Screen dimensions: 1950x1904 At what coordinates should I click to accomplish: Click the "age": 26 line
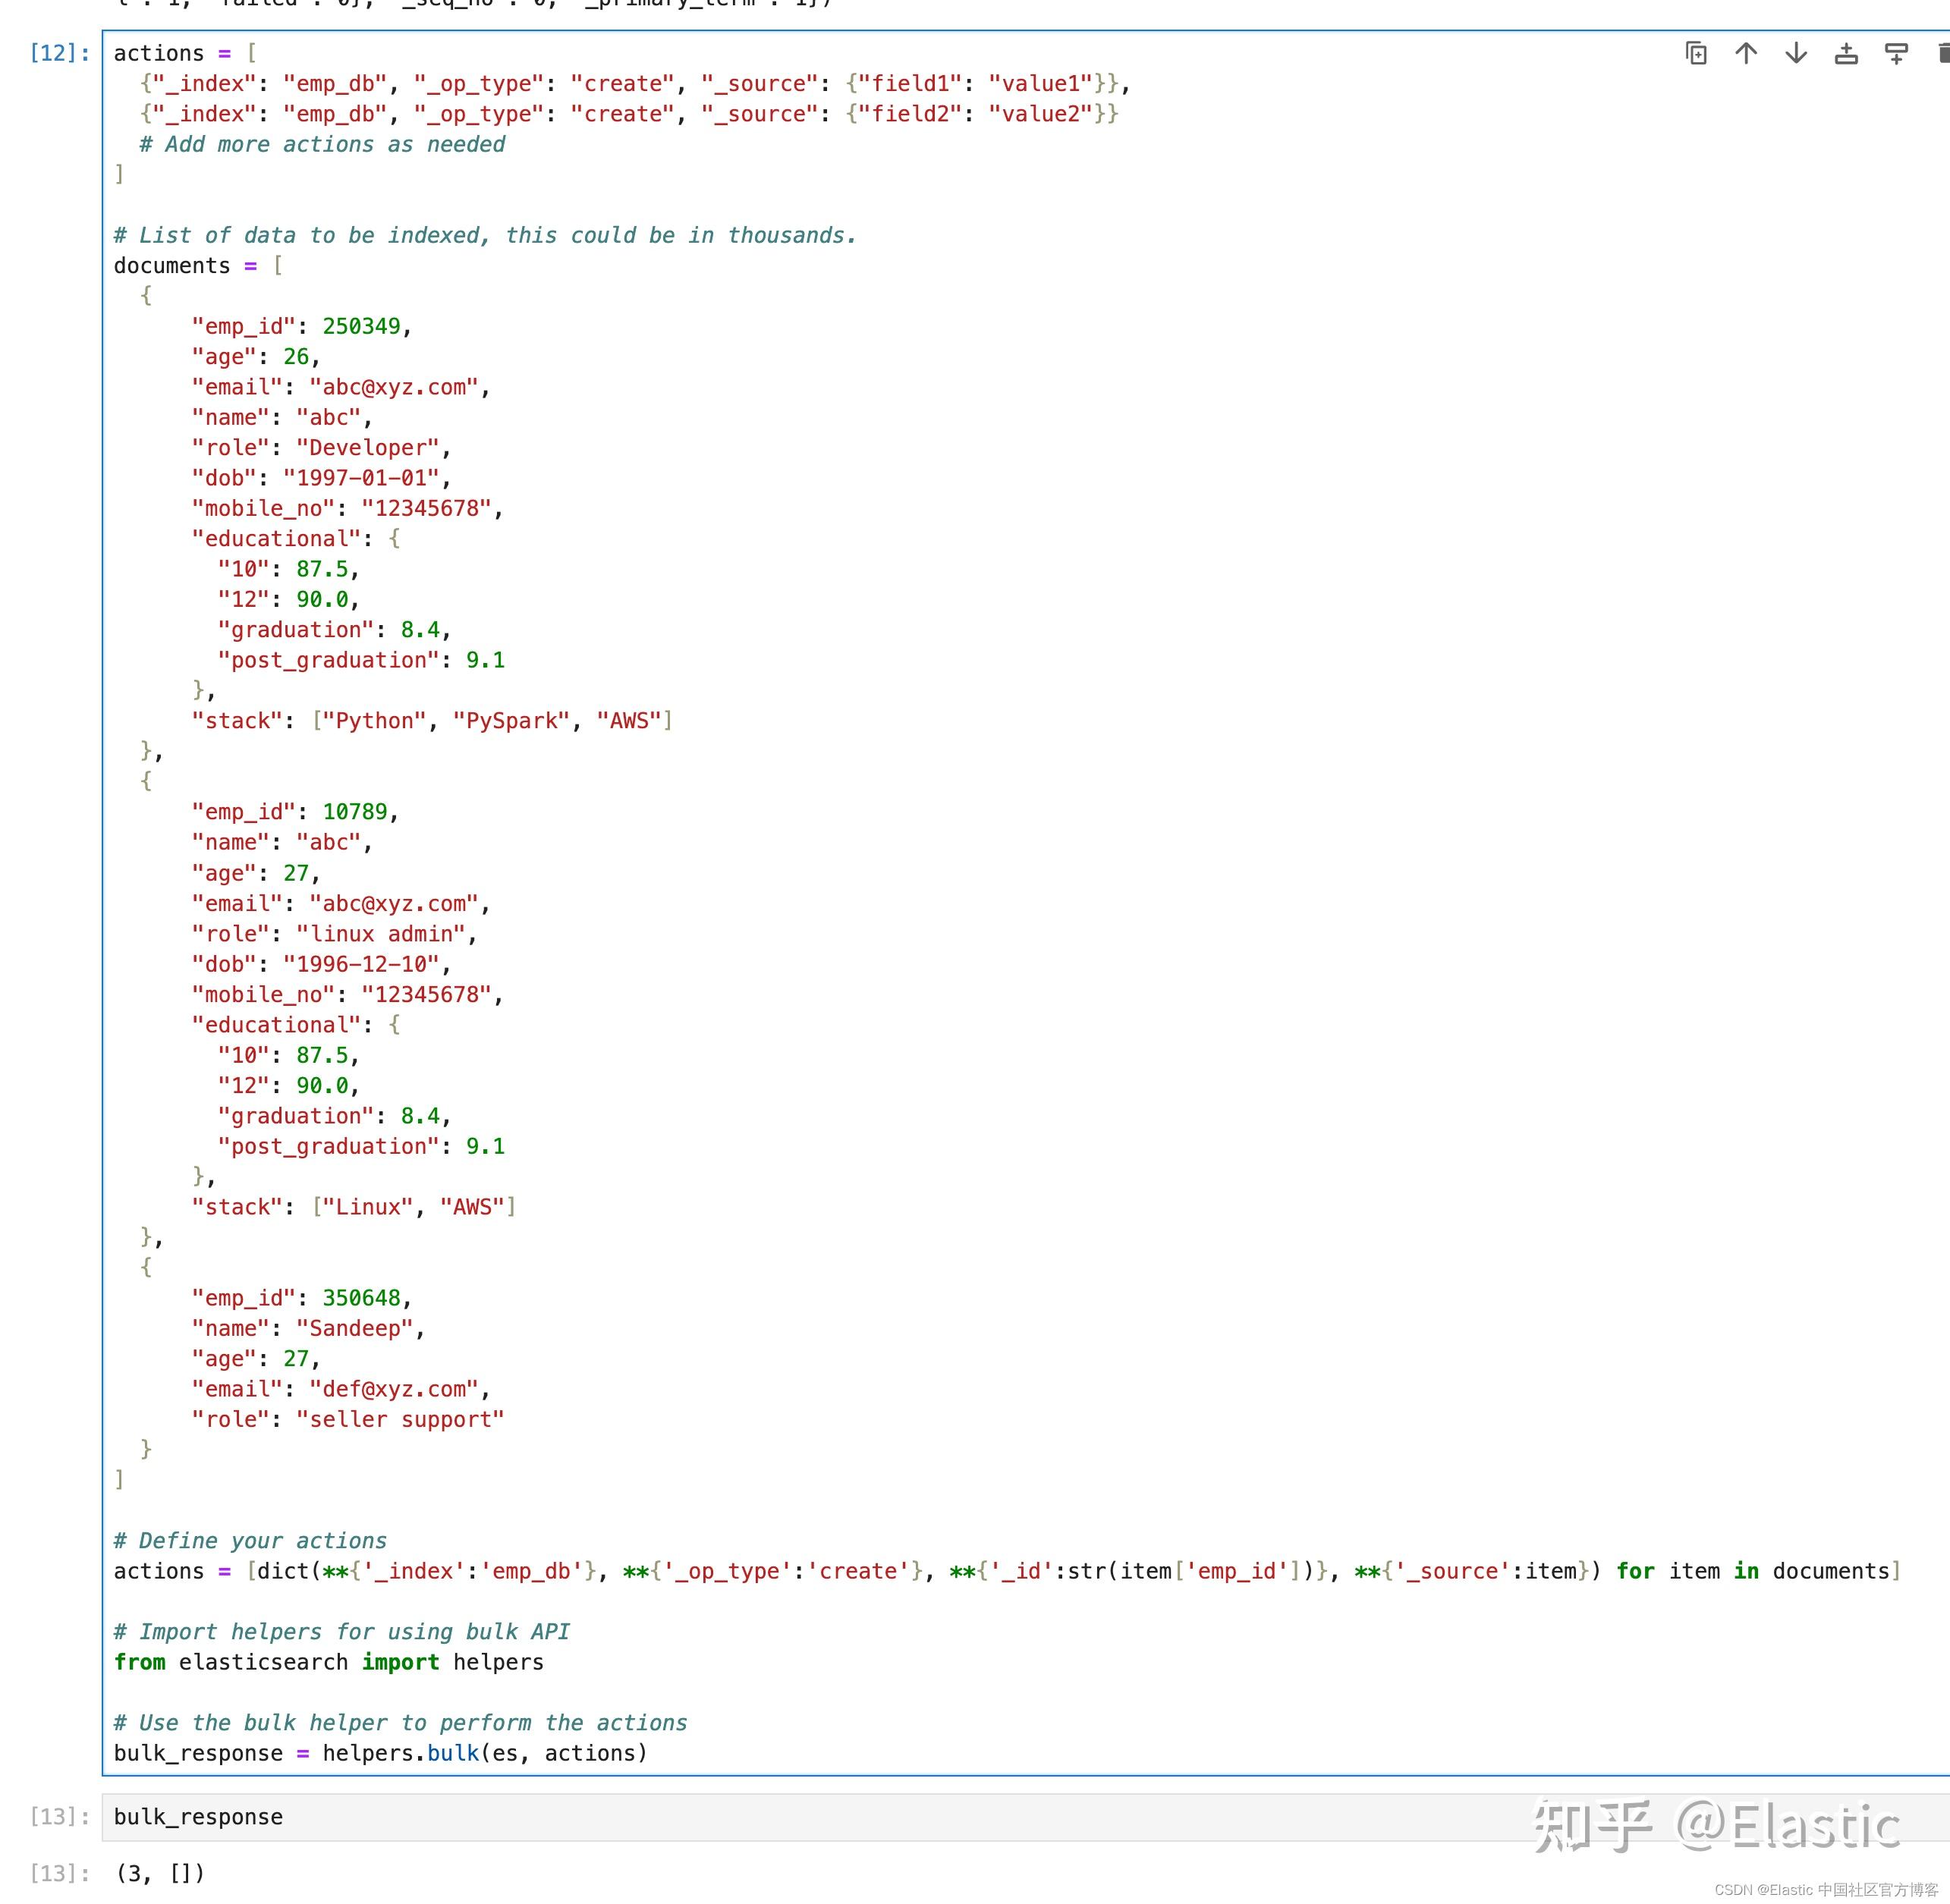pyautogui.click(x=256, y=357)
